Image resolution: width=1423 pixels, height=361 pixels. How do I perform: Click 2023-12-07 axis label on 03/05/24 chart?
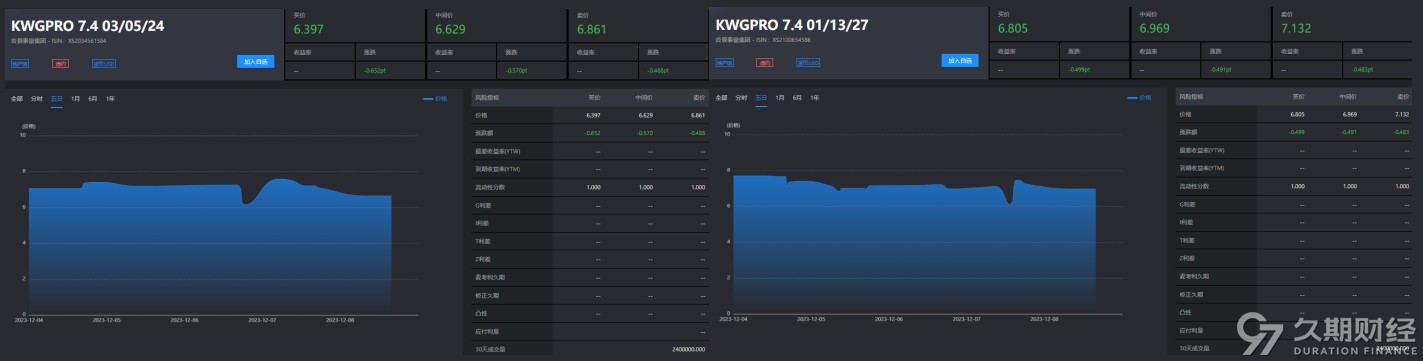(261, 321)
